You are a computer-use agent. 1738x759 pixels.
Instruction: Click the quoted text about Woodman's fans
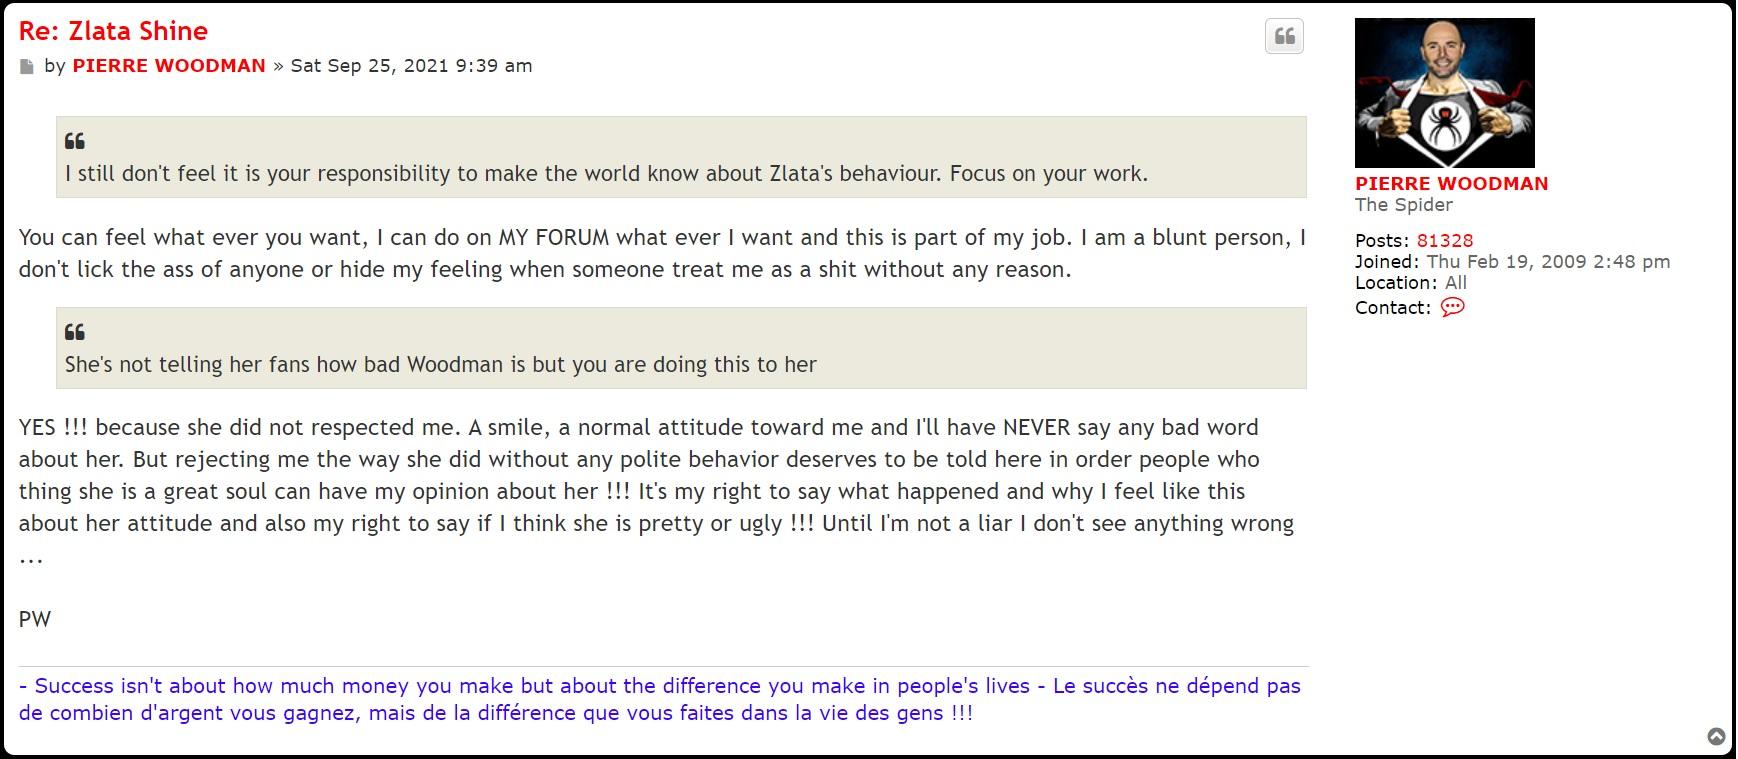point(440,364)
